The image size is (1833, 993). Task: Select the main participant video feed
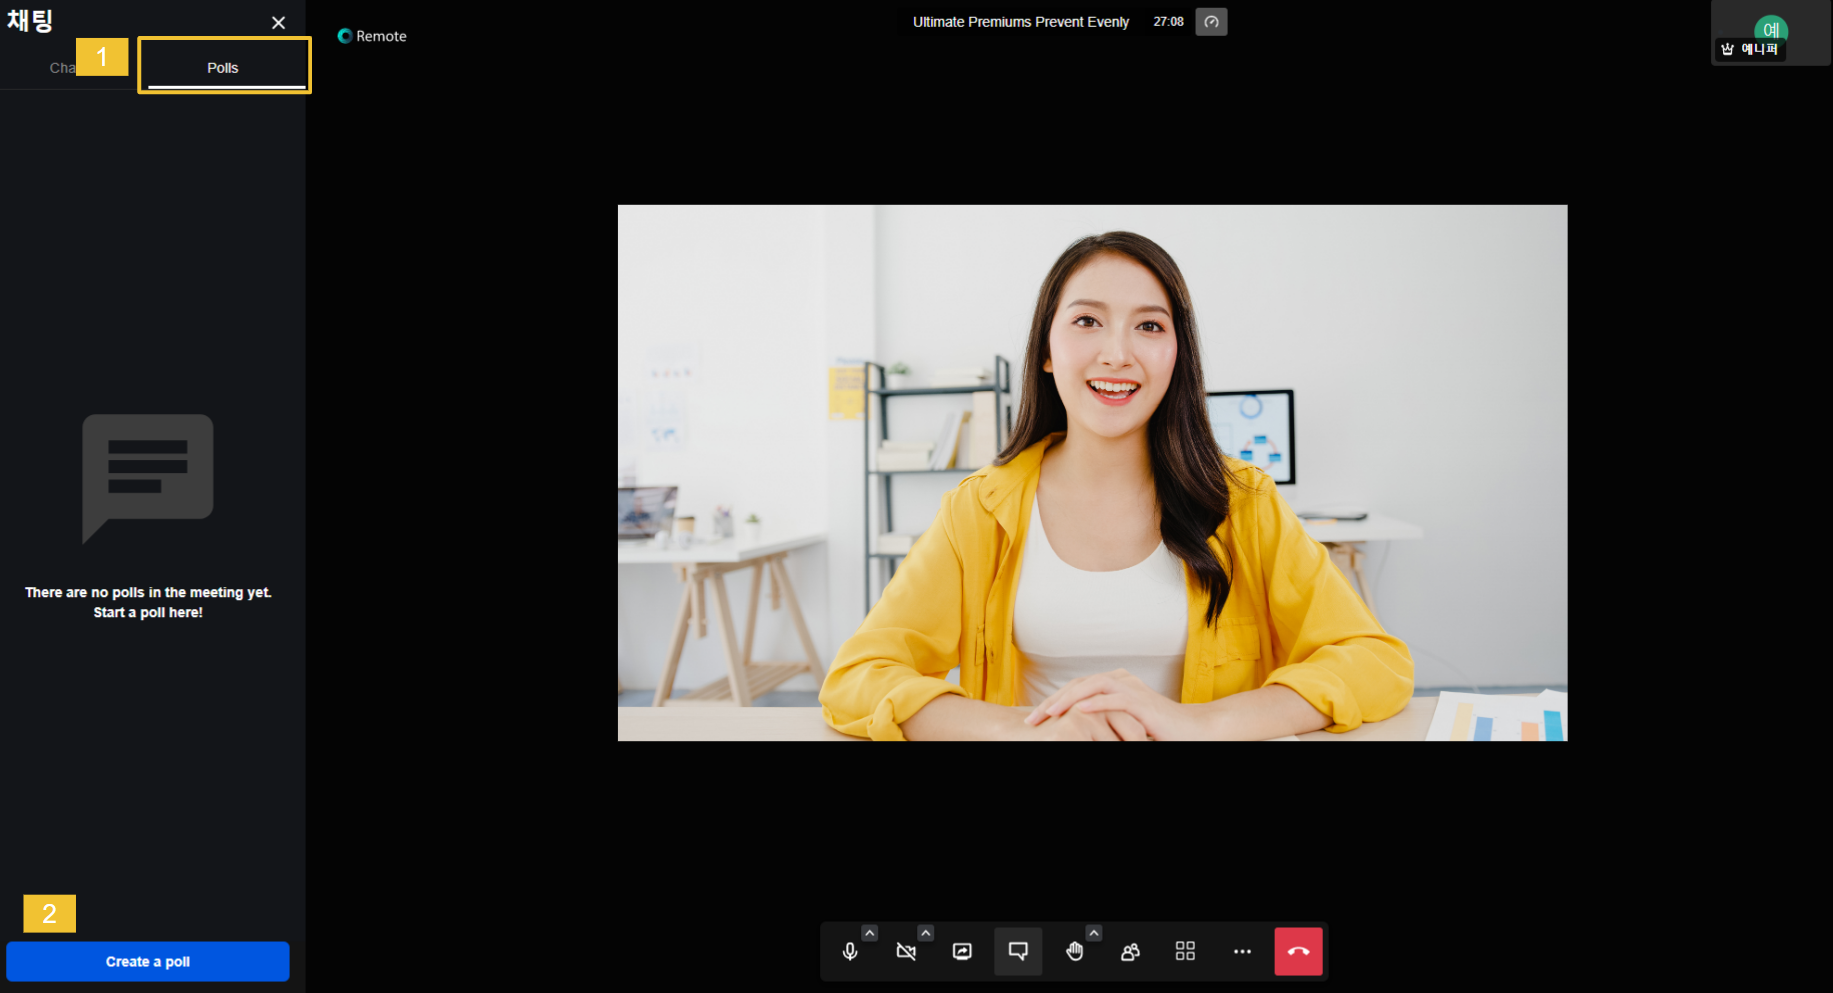click(x=1092, y=472)
